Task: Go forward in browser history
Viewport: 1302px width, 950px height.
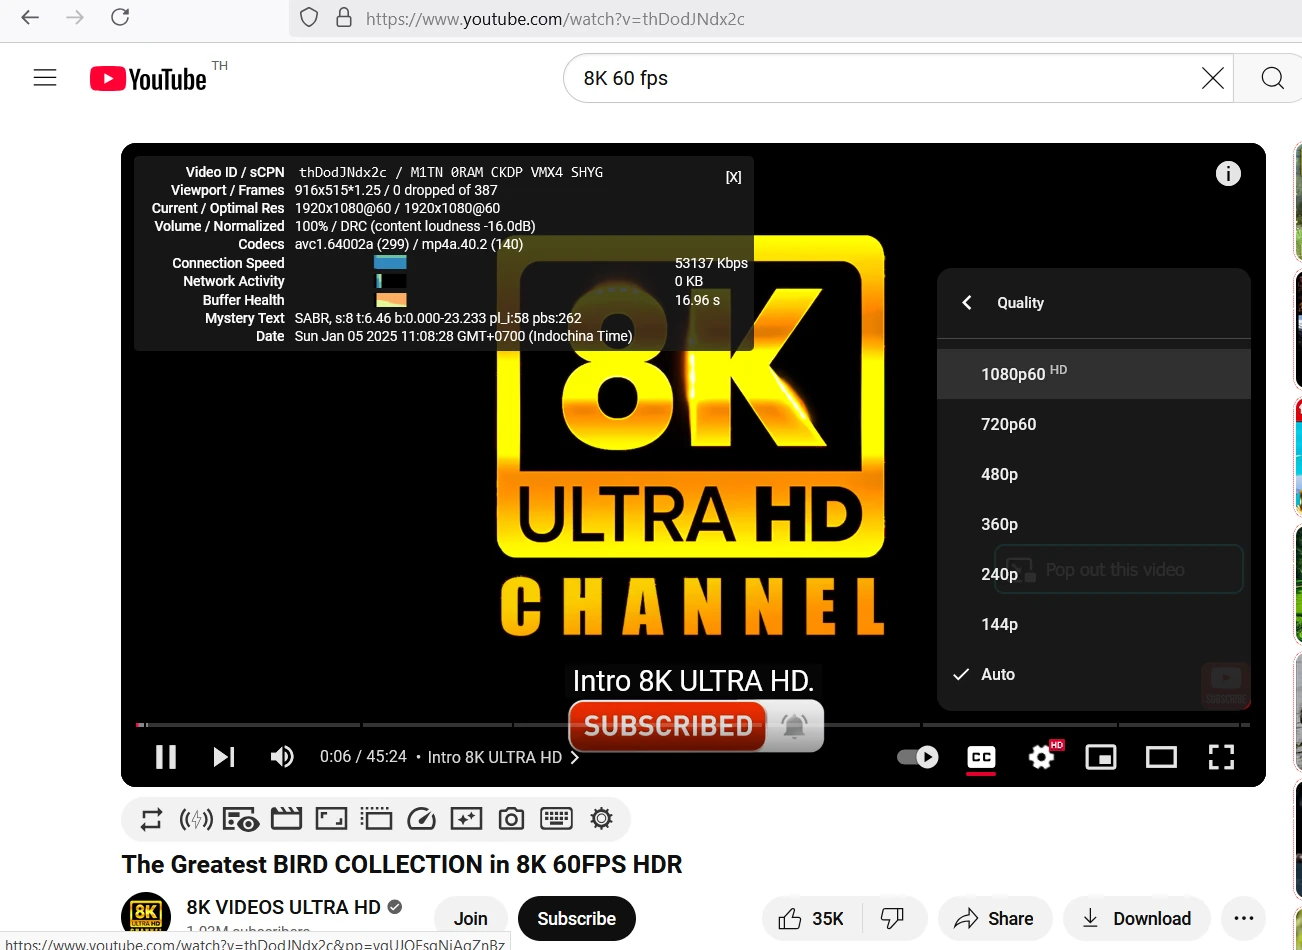Action: tap(75, 17)
